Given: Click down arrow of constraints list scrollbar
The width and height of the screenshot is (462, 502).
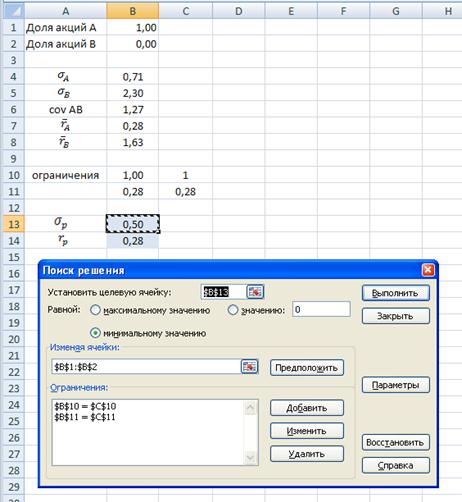Looking at the screenshot, I should tap(250, 458).
